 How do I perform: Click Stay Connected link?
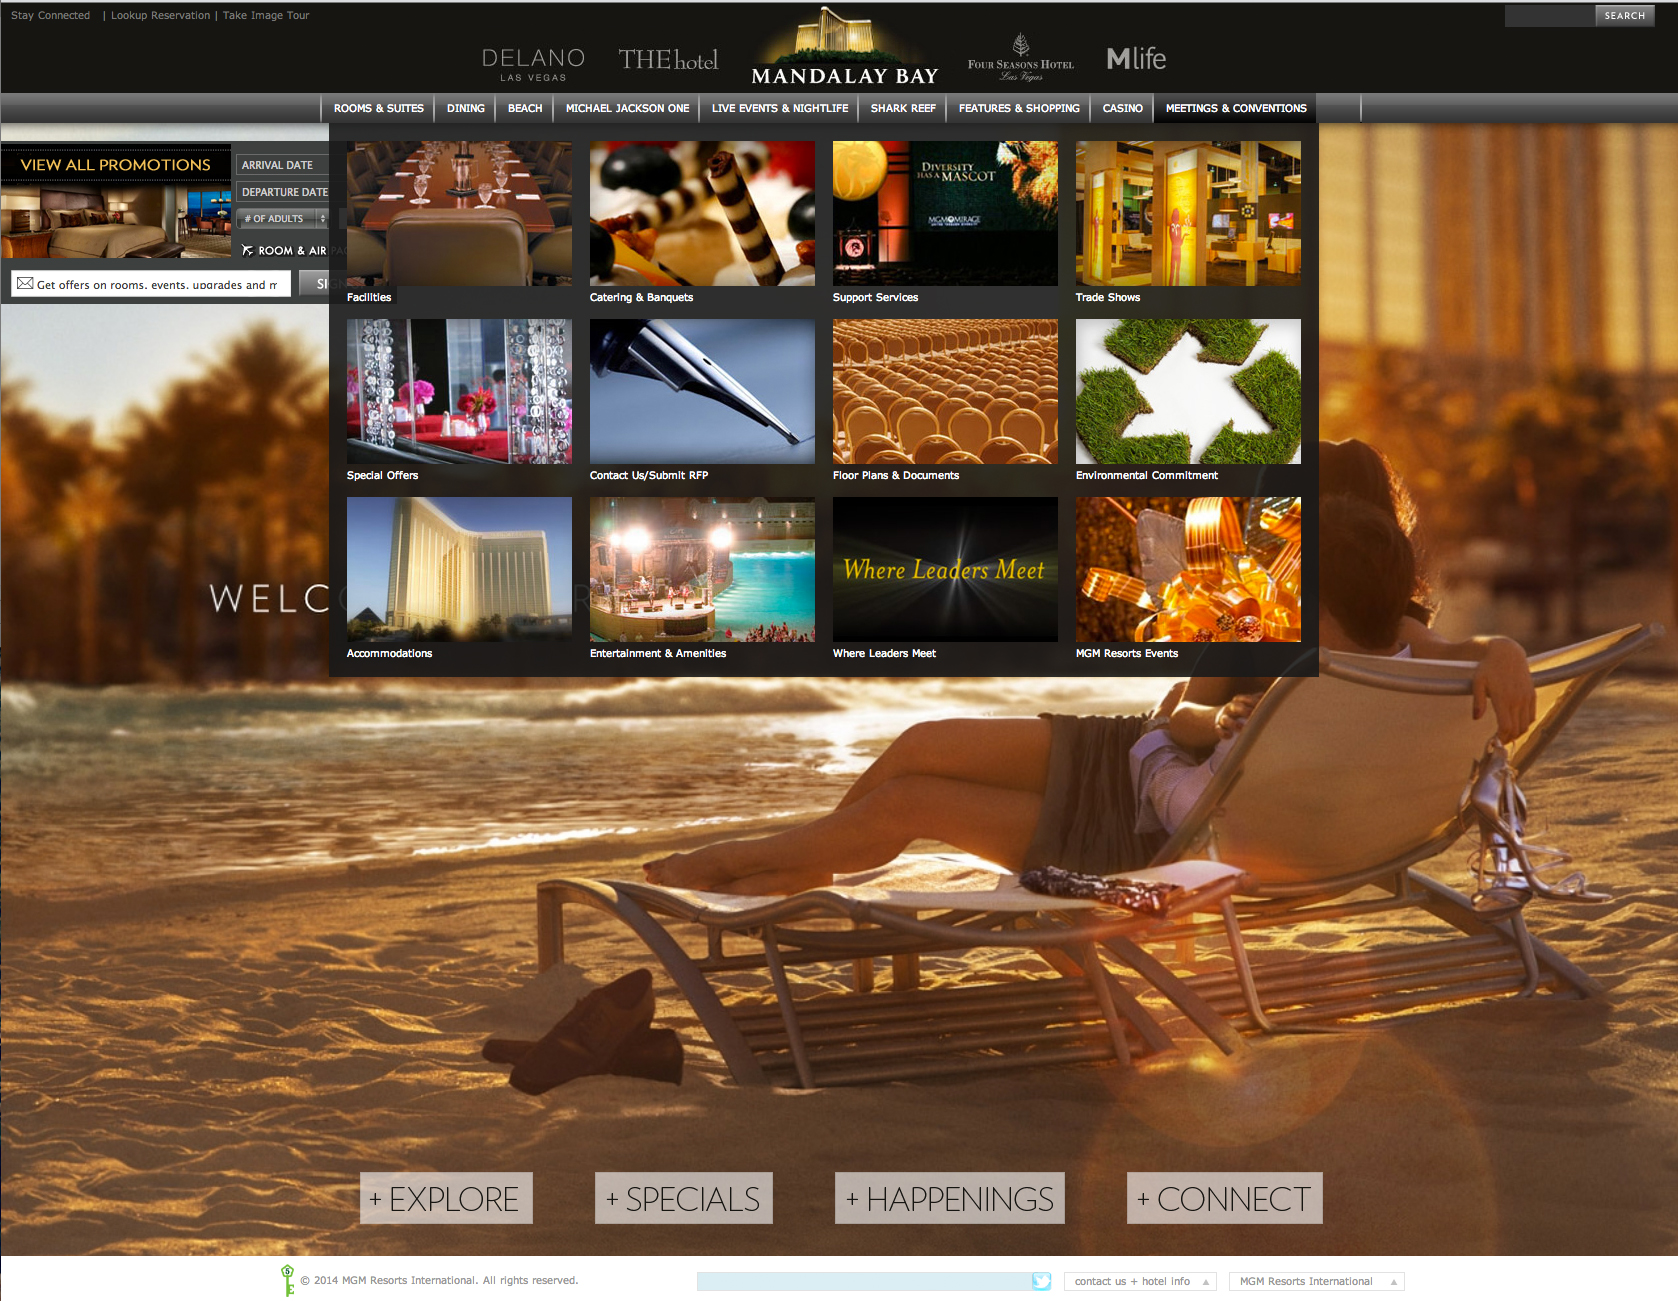pos(50,15)
